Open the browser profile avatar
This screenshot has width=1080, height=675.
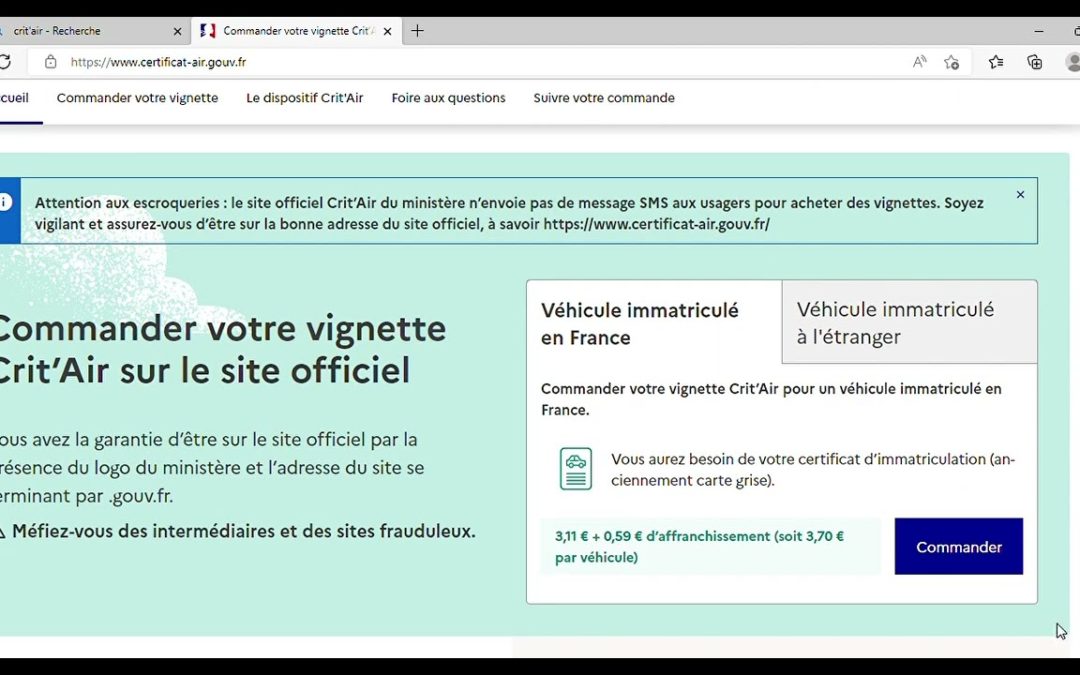(x=1073, y=62)
